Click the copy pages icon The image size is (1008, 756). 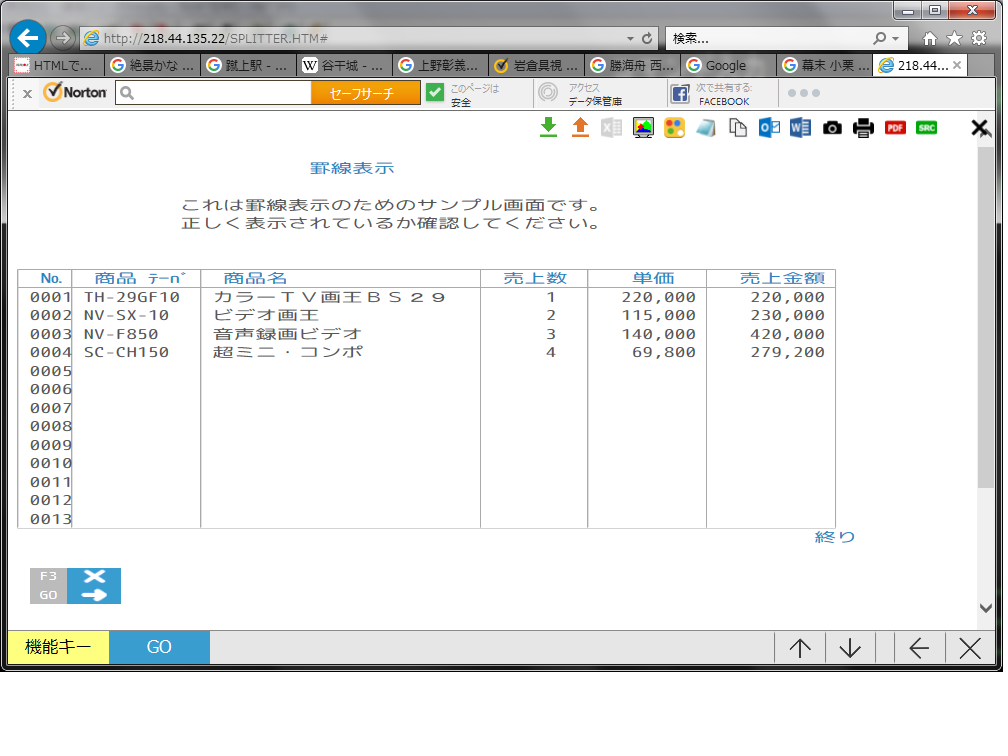[738, 128]
